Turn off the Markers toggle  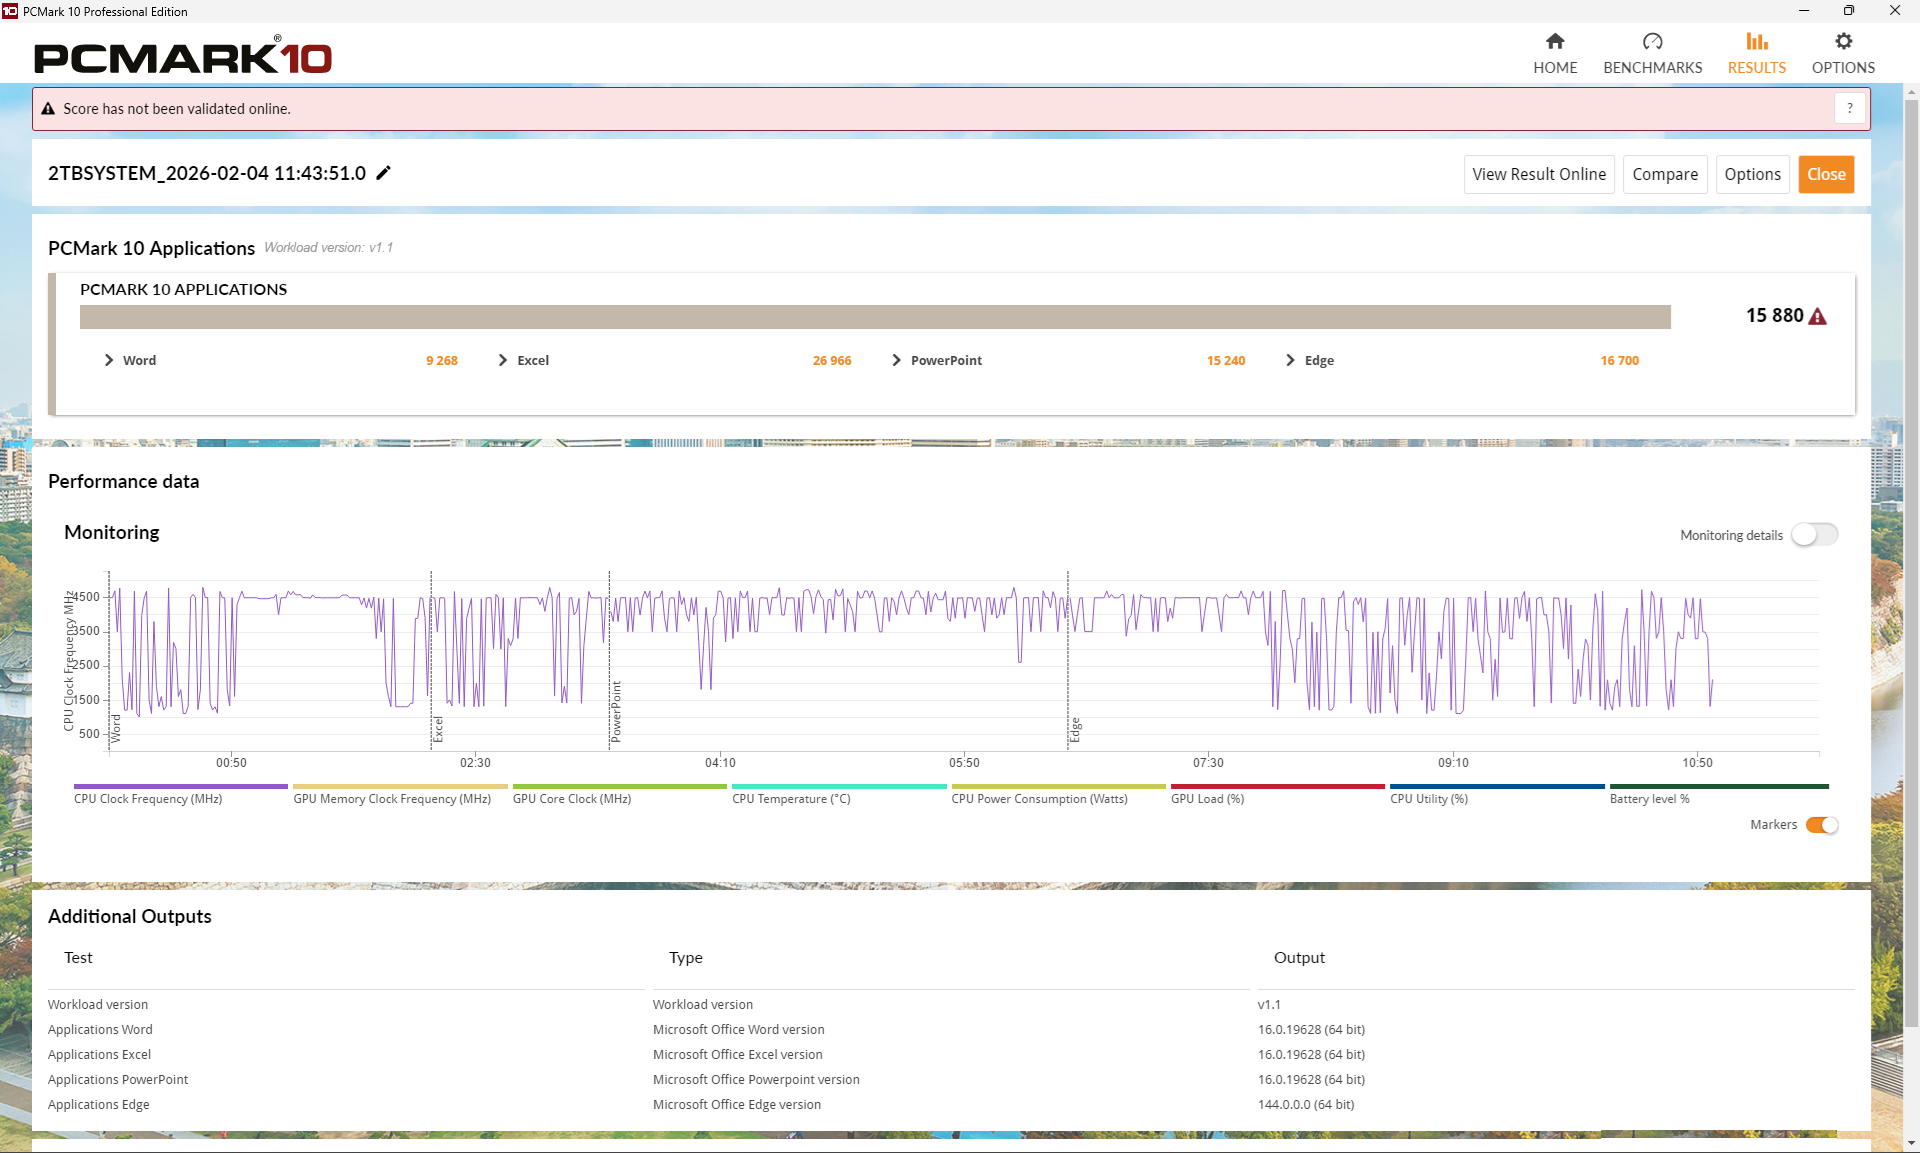[x=1822, y=825]
